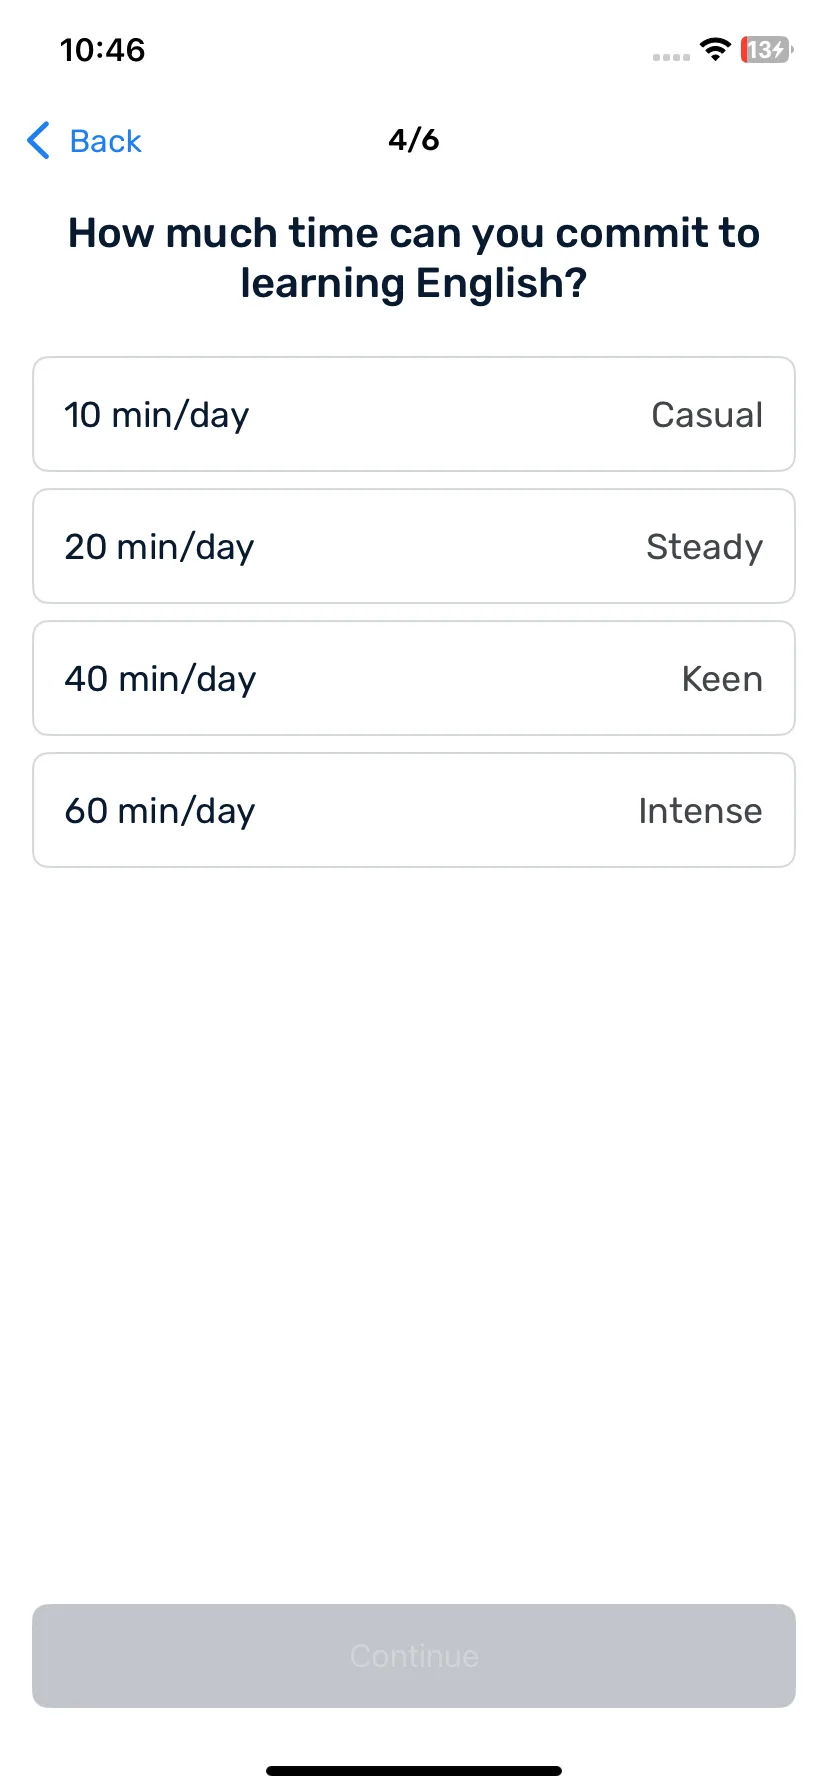The height and width of the screenshot is (1792, 828).
Task: Tap the Wi-Fi status icon
Action: [x=715, y=49]
